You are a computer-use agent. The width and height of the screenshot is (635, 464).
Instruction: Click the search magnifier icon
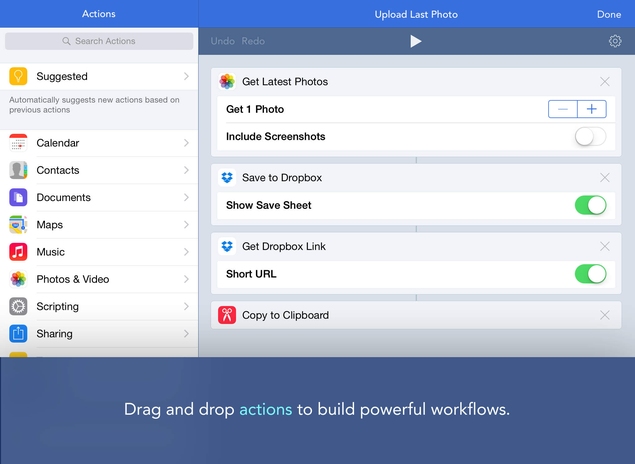point(66,41)
